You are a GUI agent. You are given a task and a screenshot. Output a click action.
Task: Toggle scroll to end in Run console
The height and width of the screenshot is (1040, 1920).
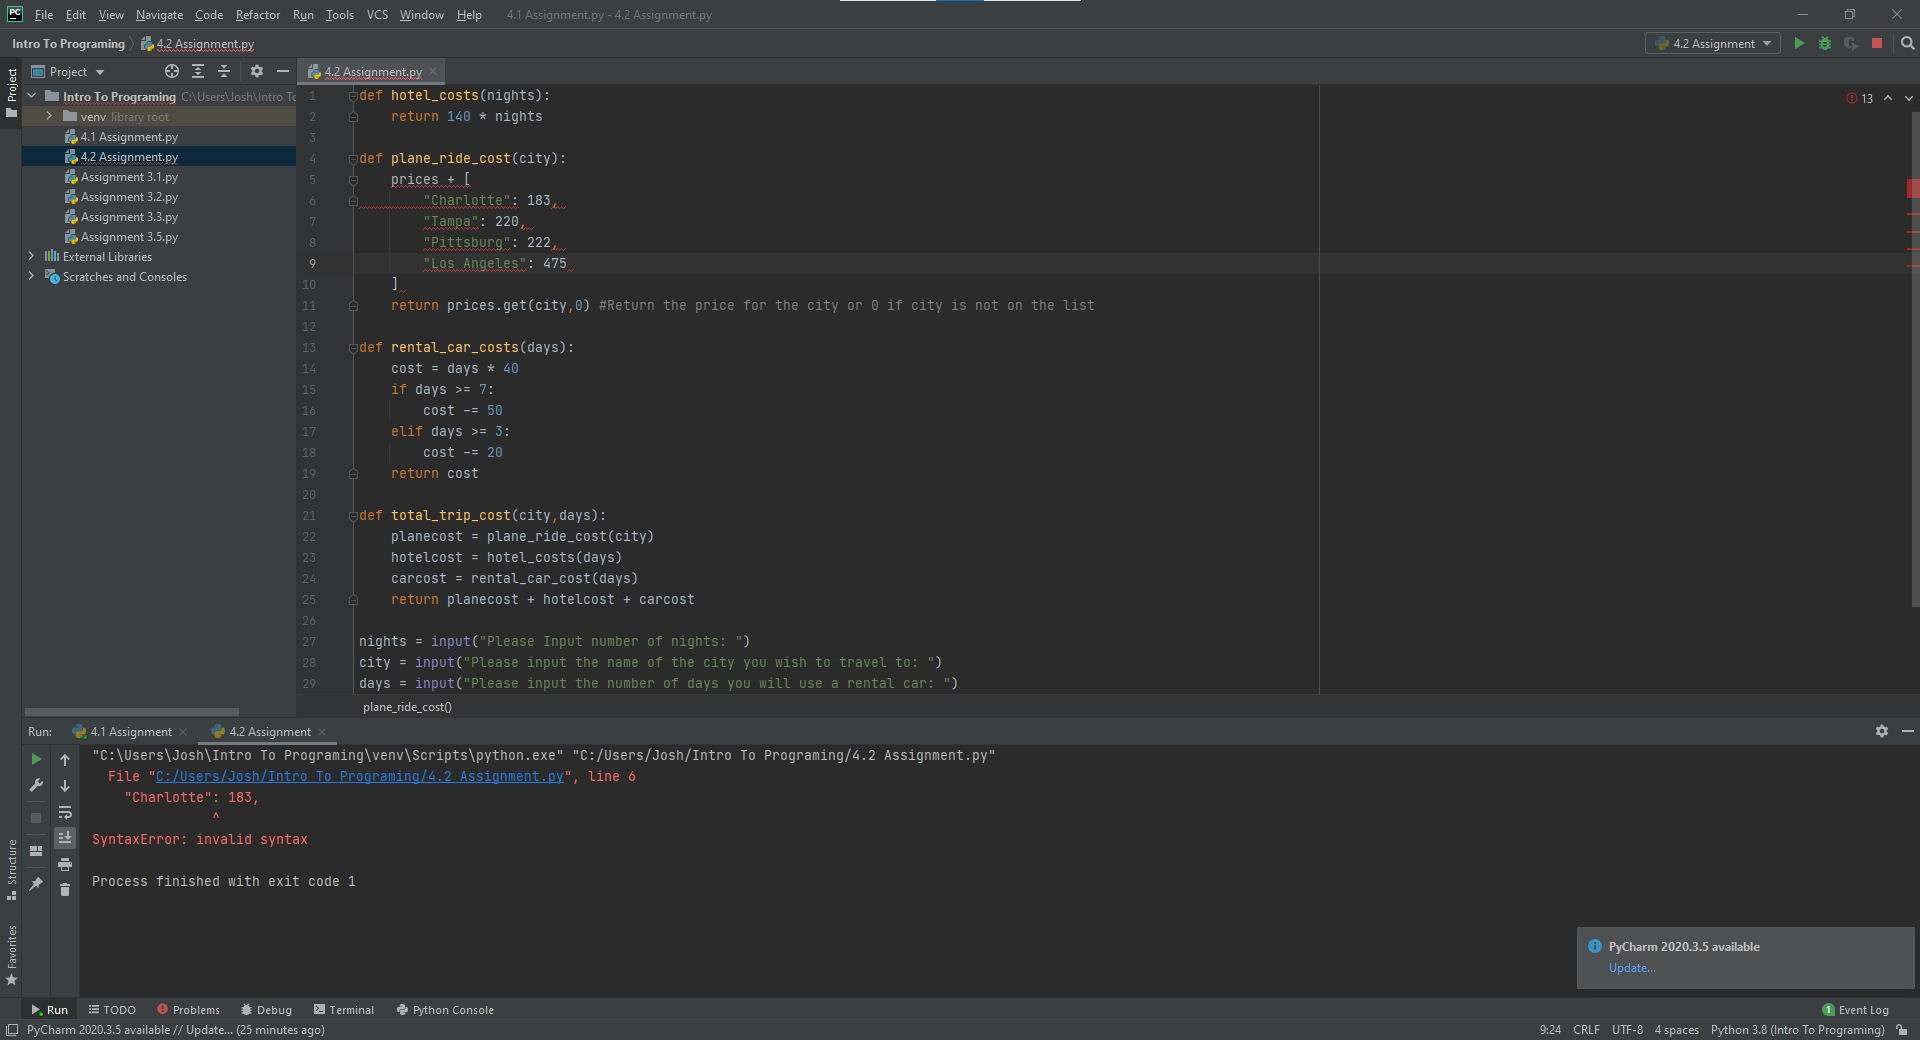click(65, 838)
